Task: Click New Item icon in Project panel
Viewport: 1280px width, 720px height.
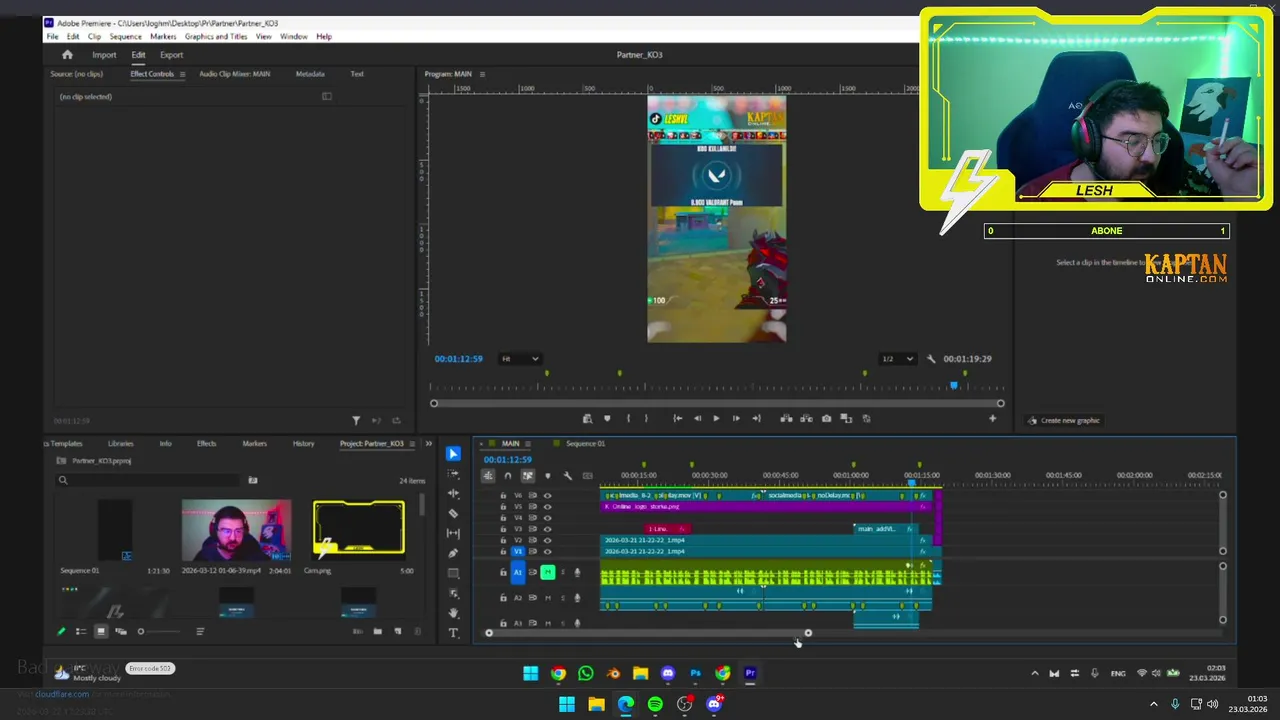Action: pyautogui.click(x=397, y=632)
